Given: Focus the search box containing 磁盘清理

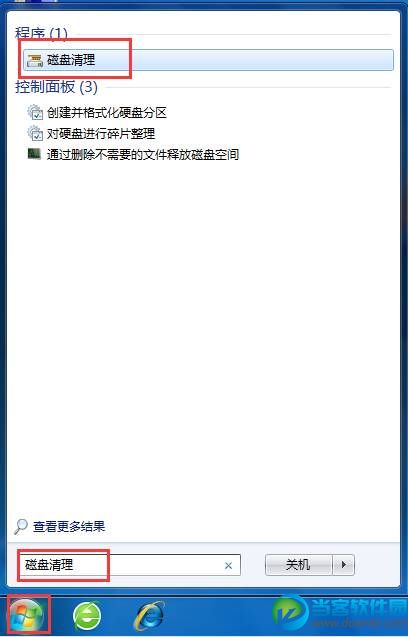Looking at the screenshot, I should point(130,565).
